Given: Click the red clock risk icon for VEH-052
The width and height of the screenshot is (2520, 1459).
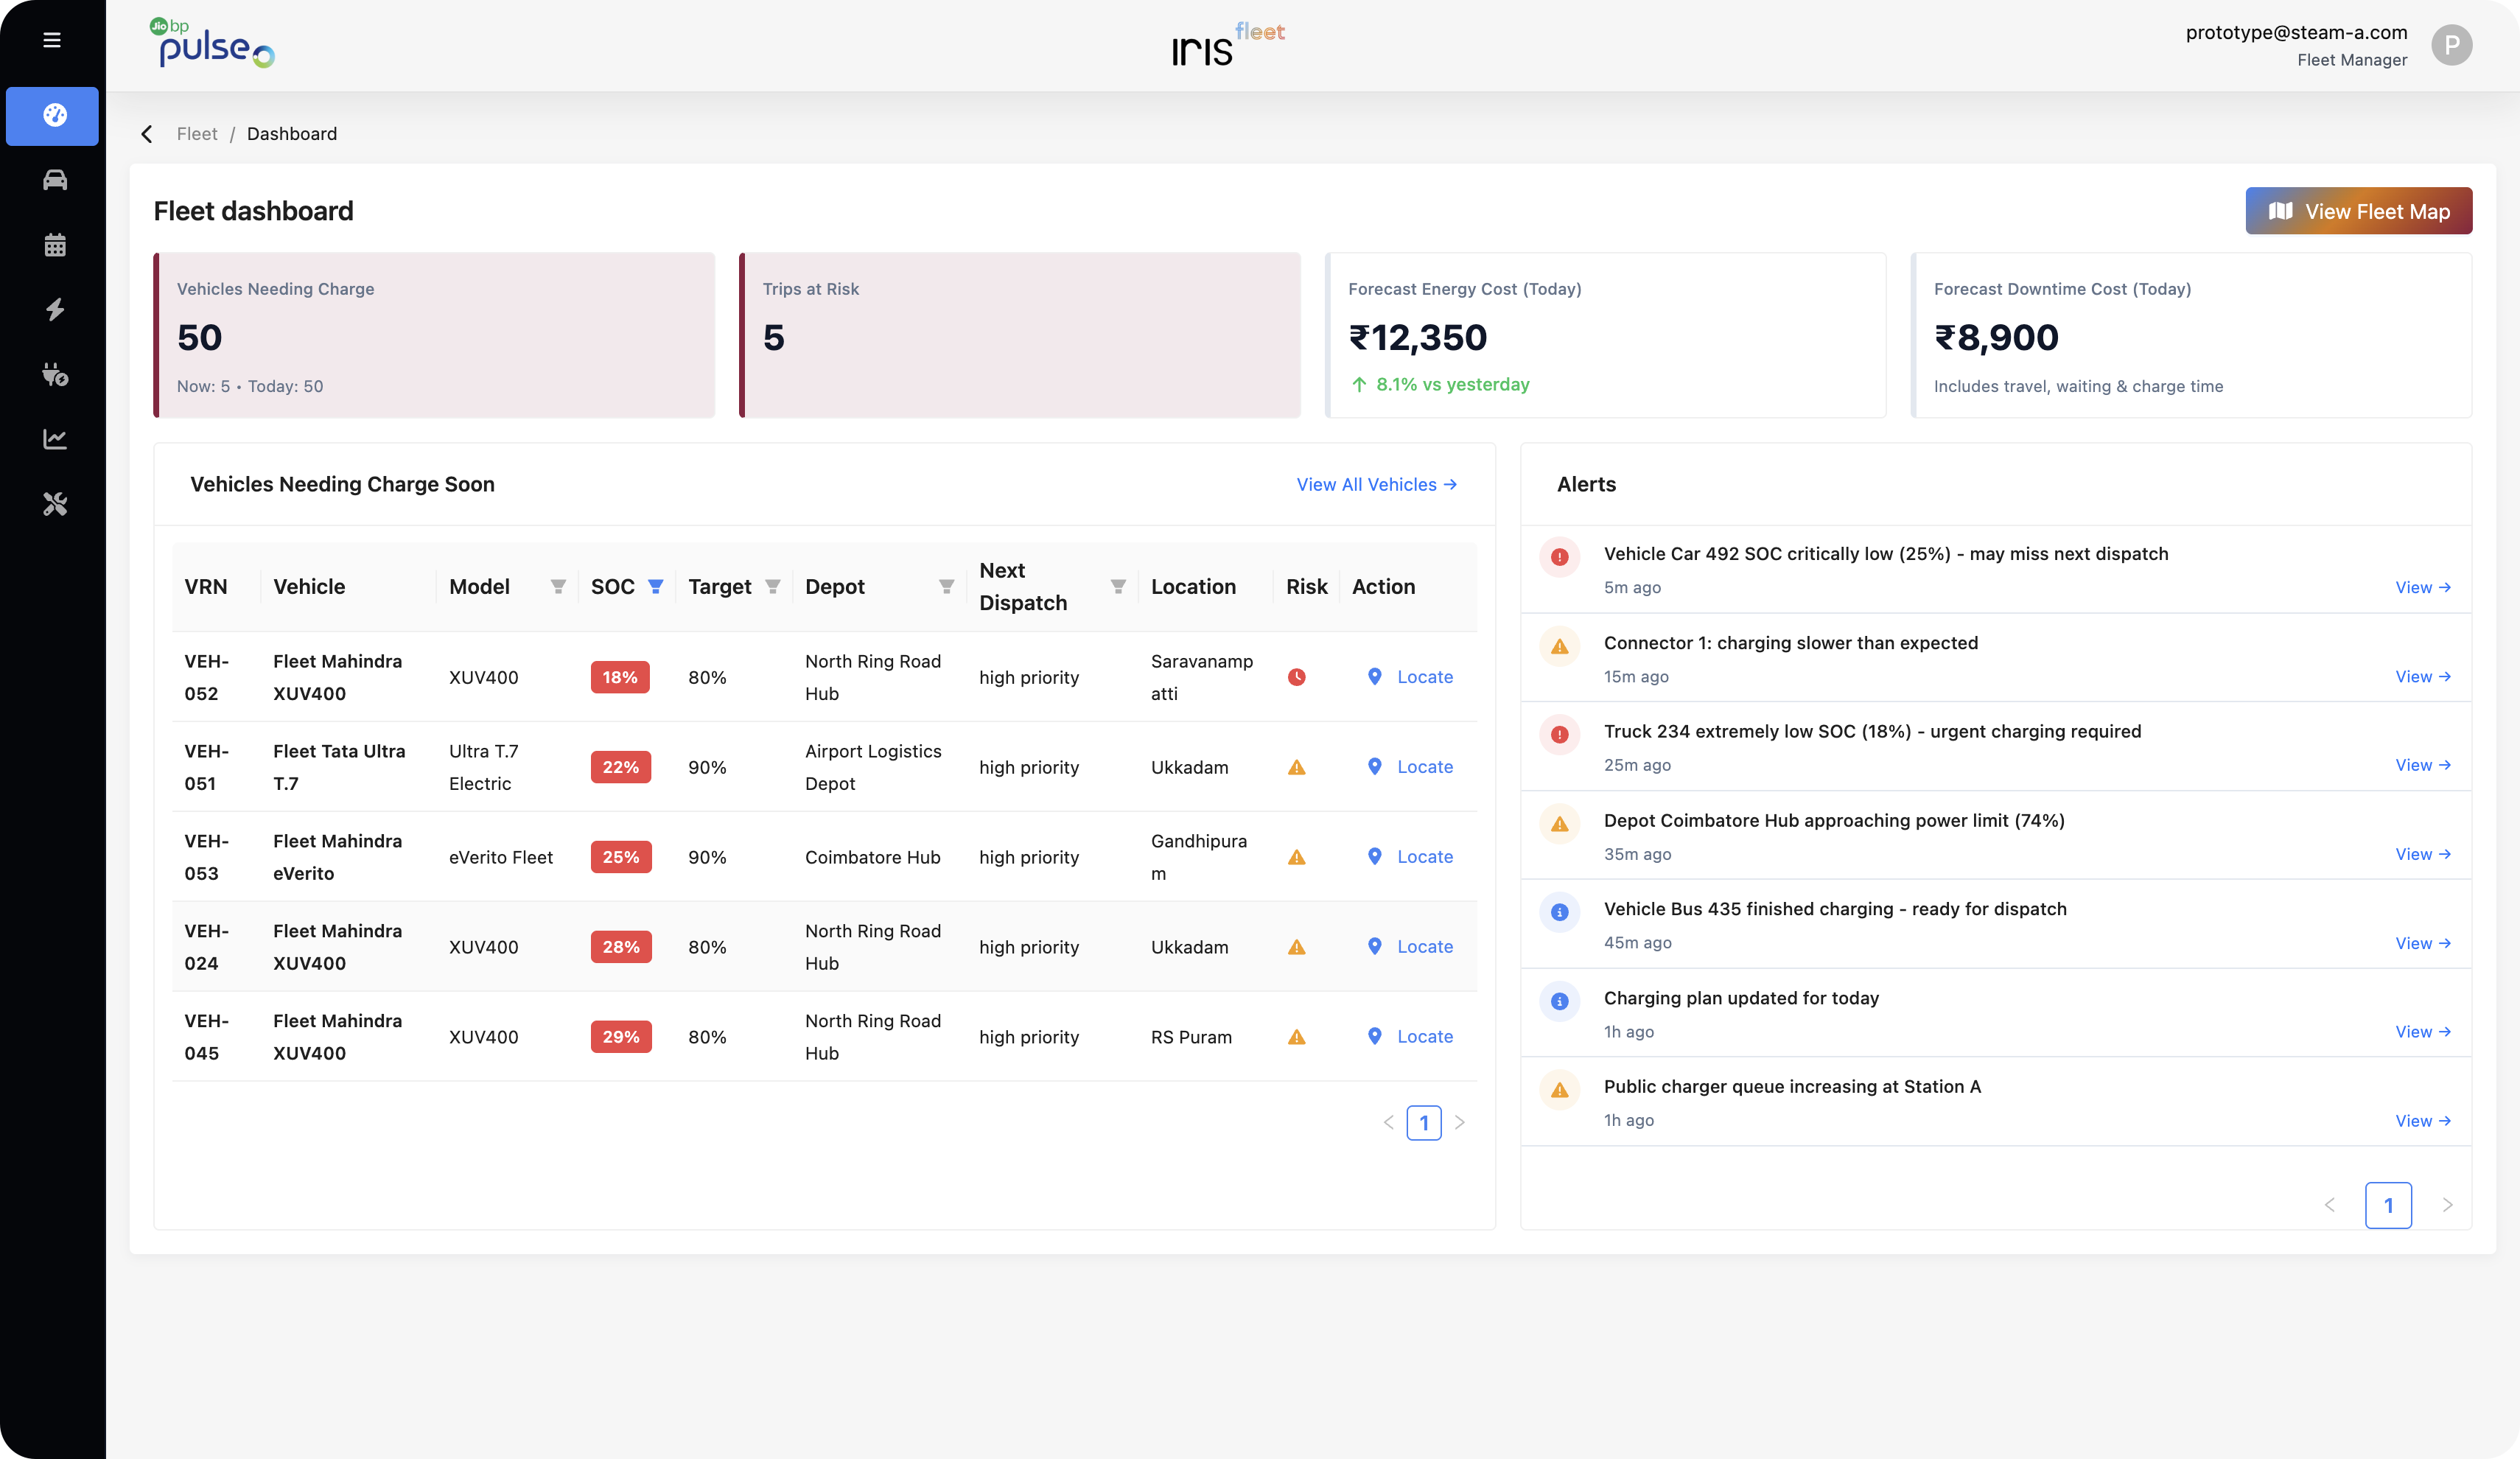Looking at the screenshot, I should click(x=1296, y=677).
